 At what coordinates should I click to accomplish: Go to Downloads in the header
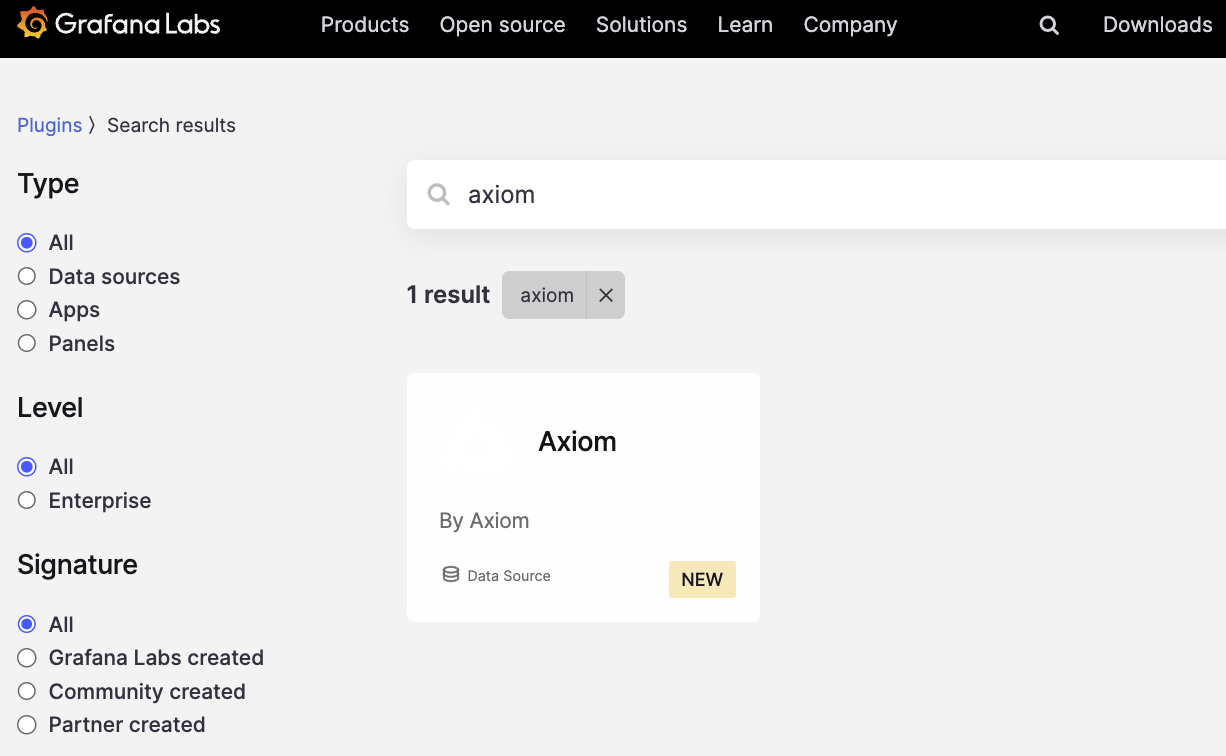click(1157, 25)
